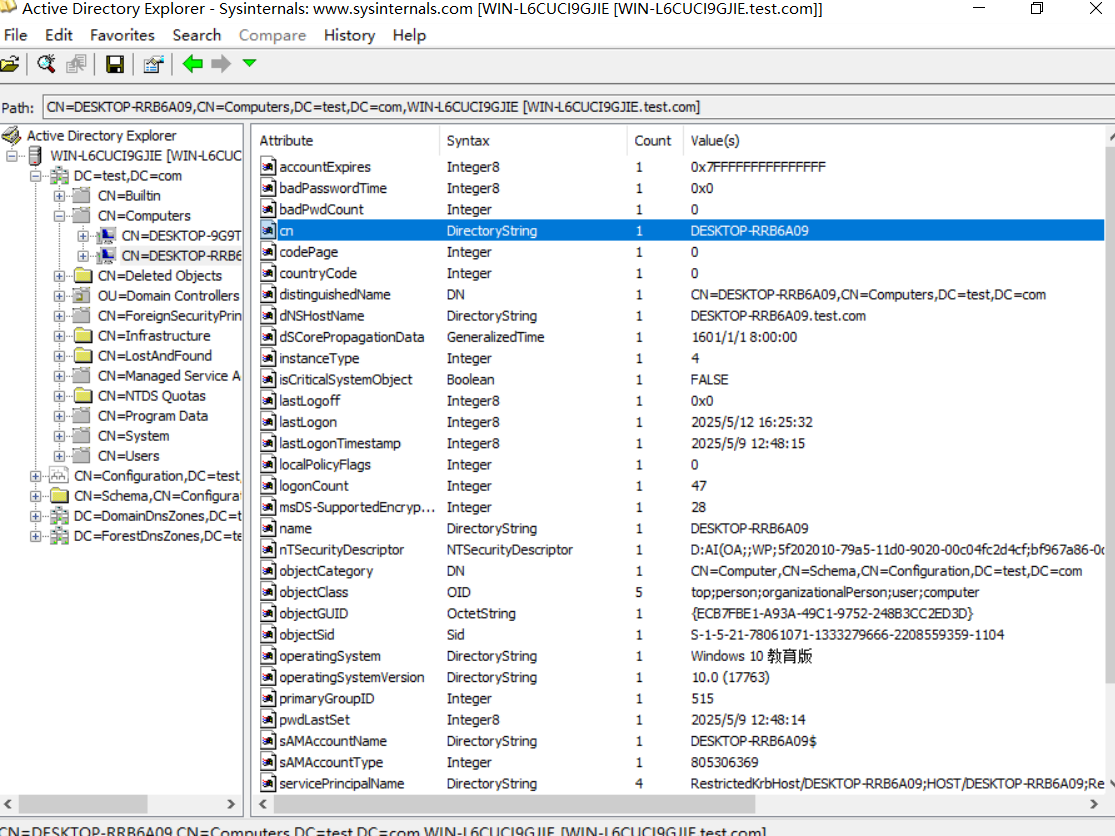Click the distinguishedName attribute icon
Viewport: 1115px width, 836px height.
268,294
